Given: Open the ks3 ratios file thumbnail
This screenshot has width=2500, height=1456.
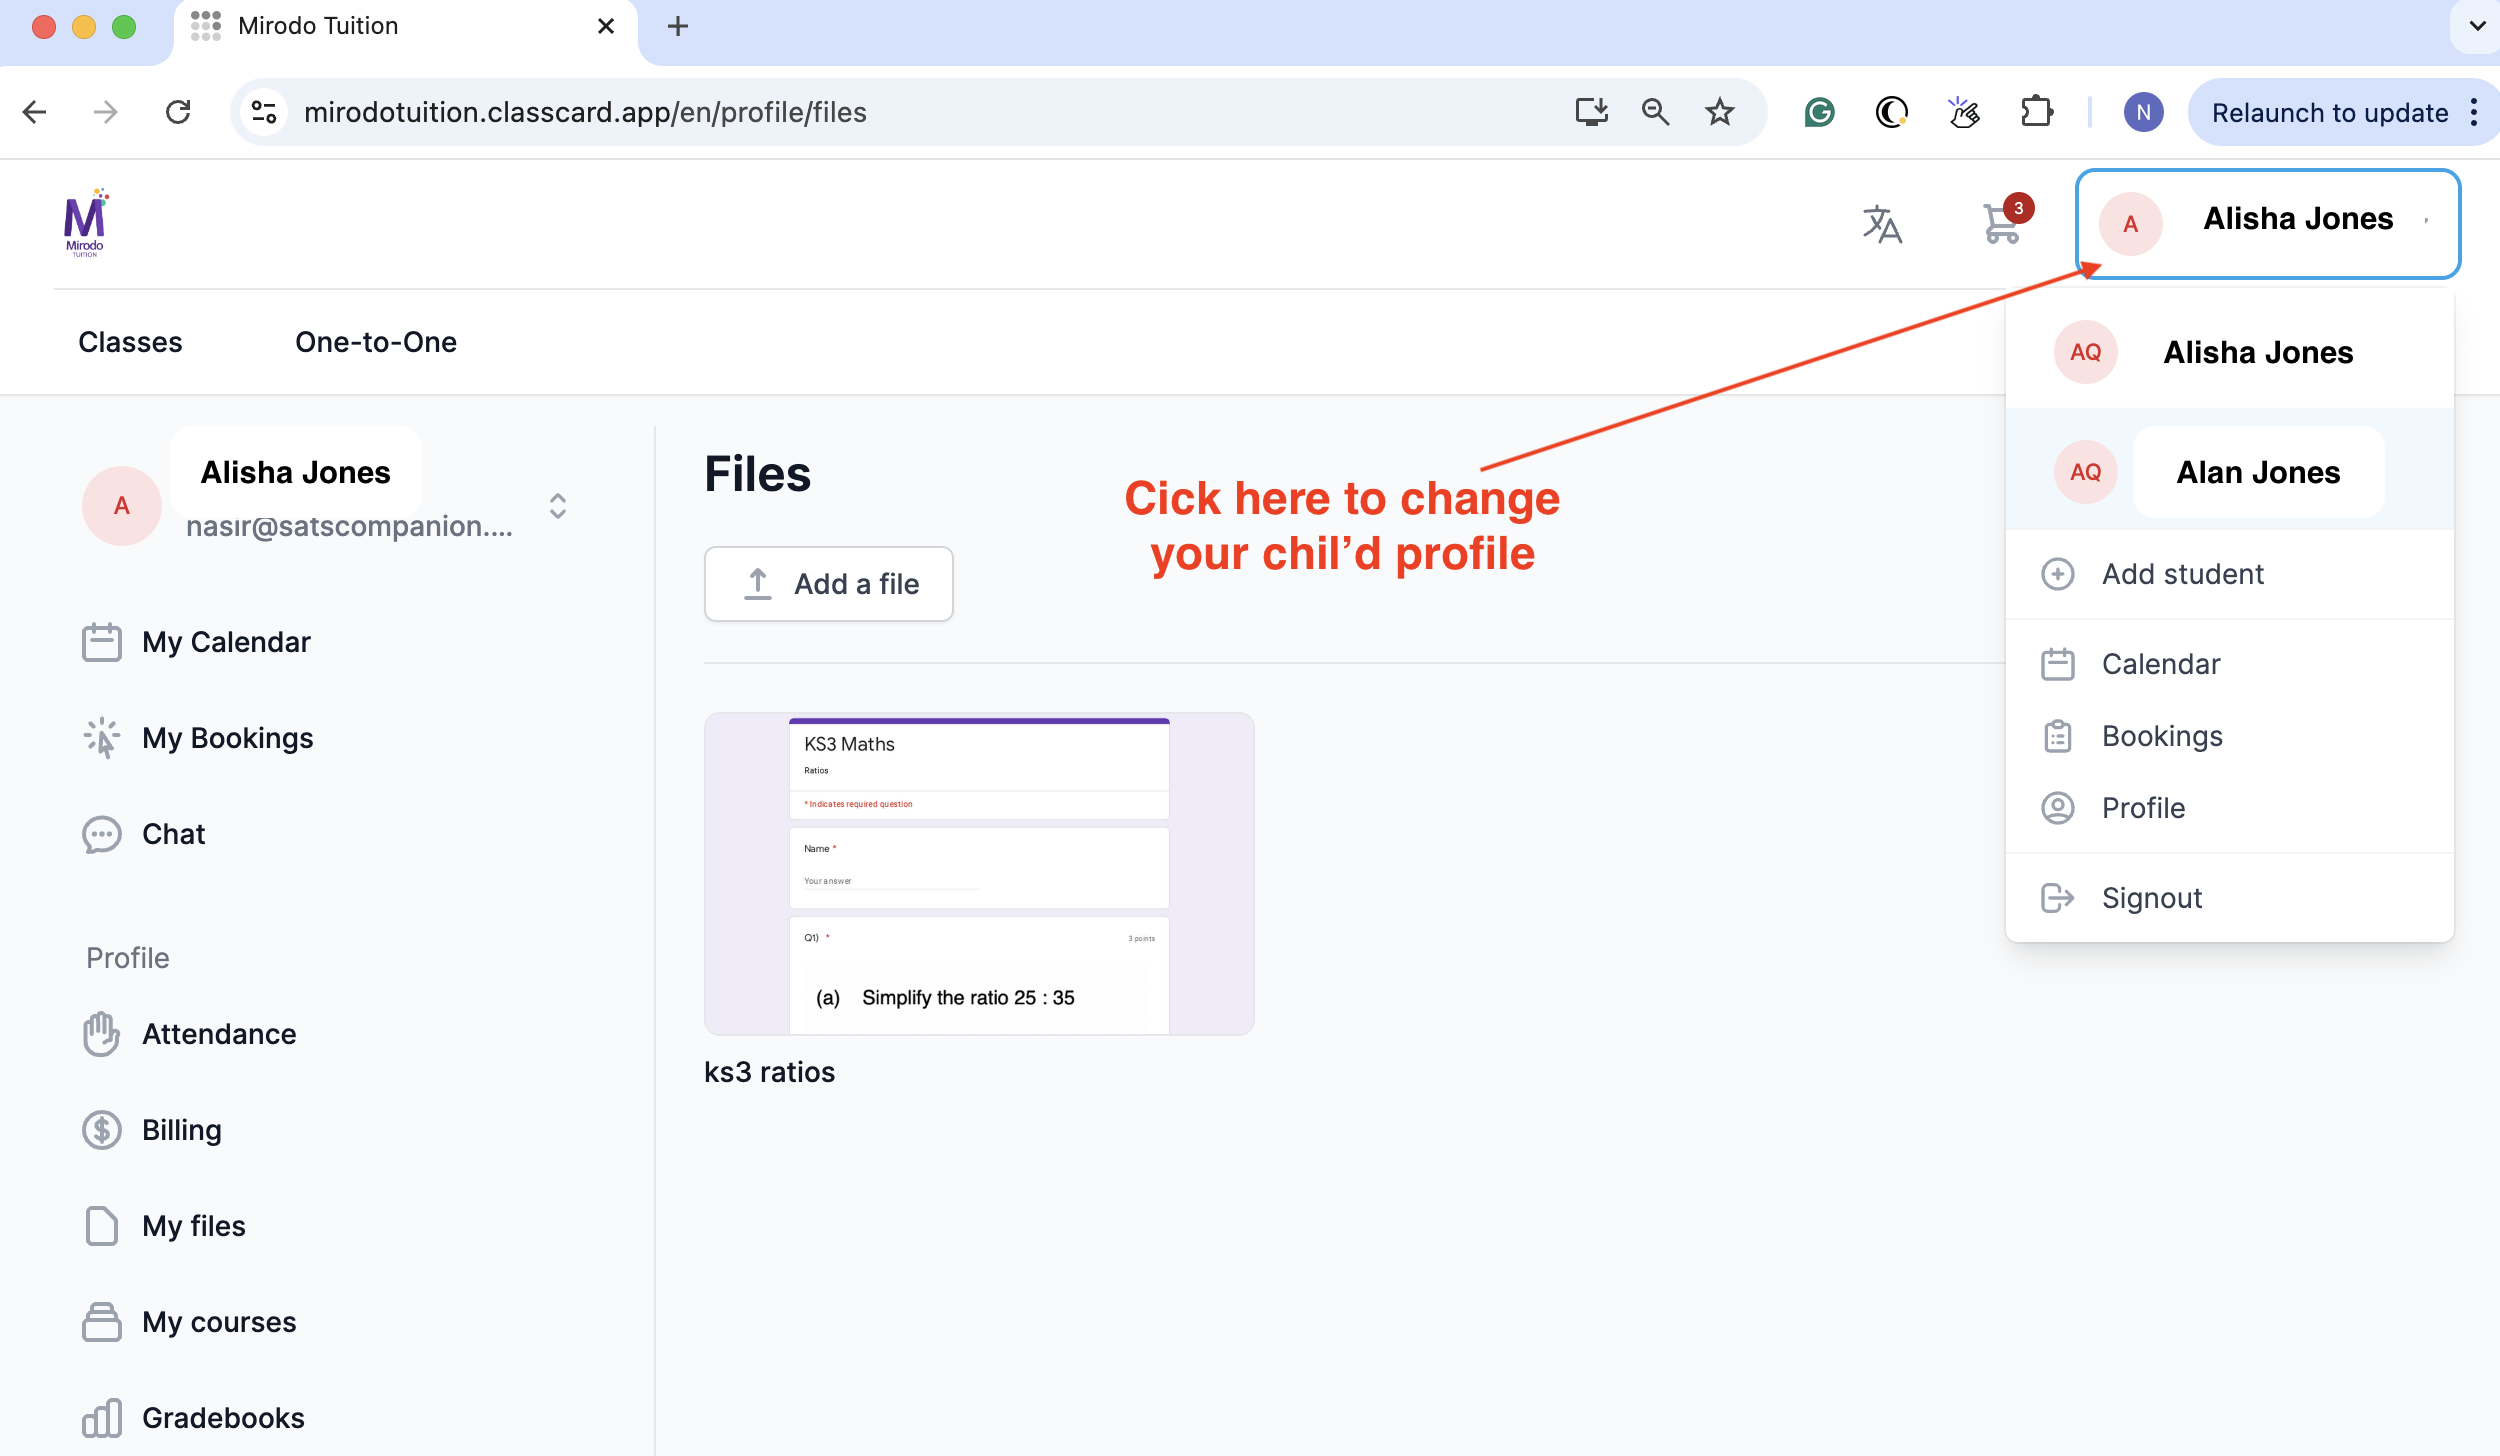Looking at the screenshot, I should point(978,873).
